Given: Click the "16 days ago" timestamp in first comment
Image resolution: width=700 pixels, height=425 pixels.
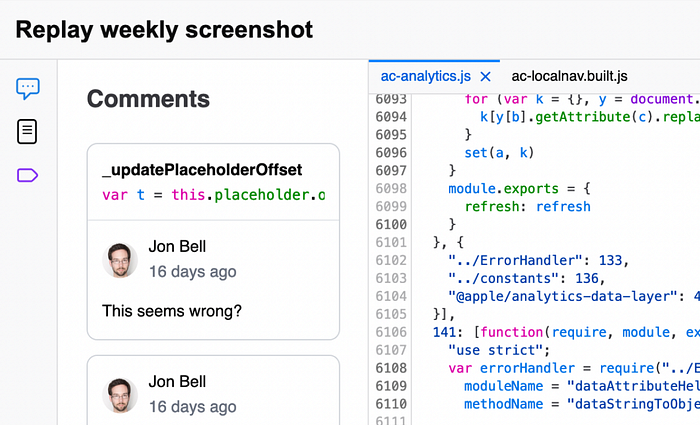Looking at the screenshot, I should 193,271.
